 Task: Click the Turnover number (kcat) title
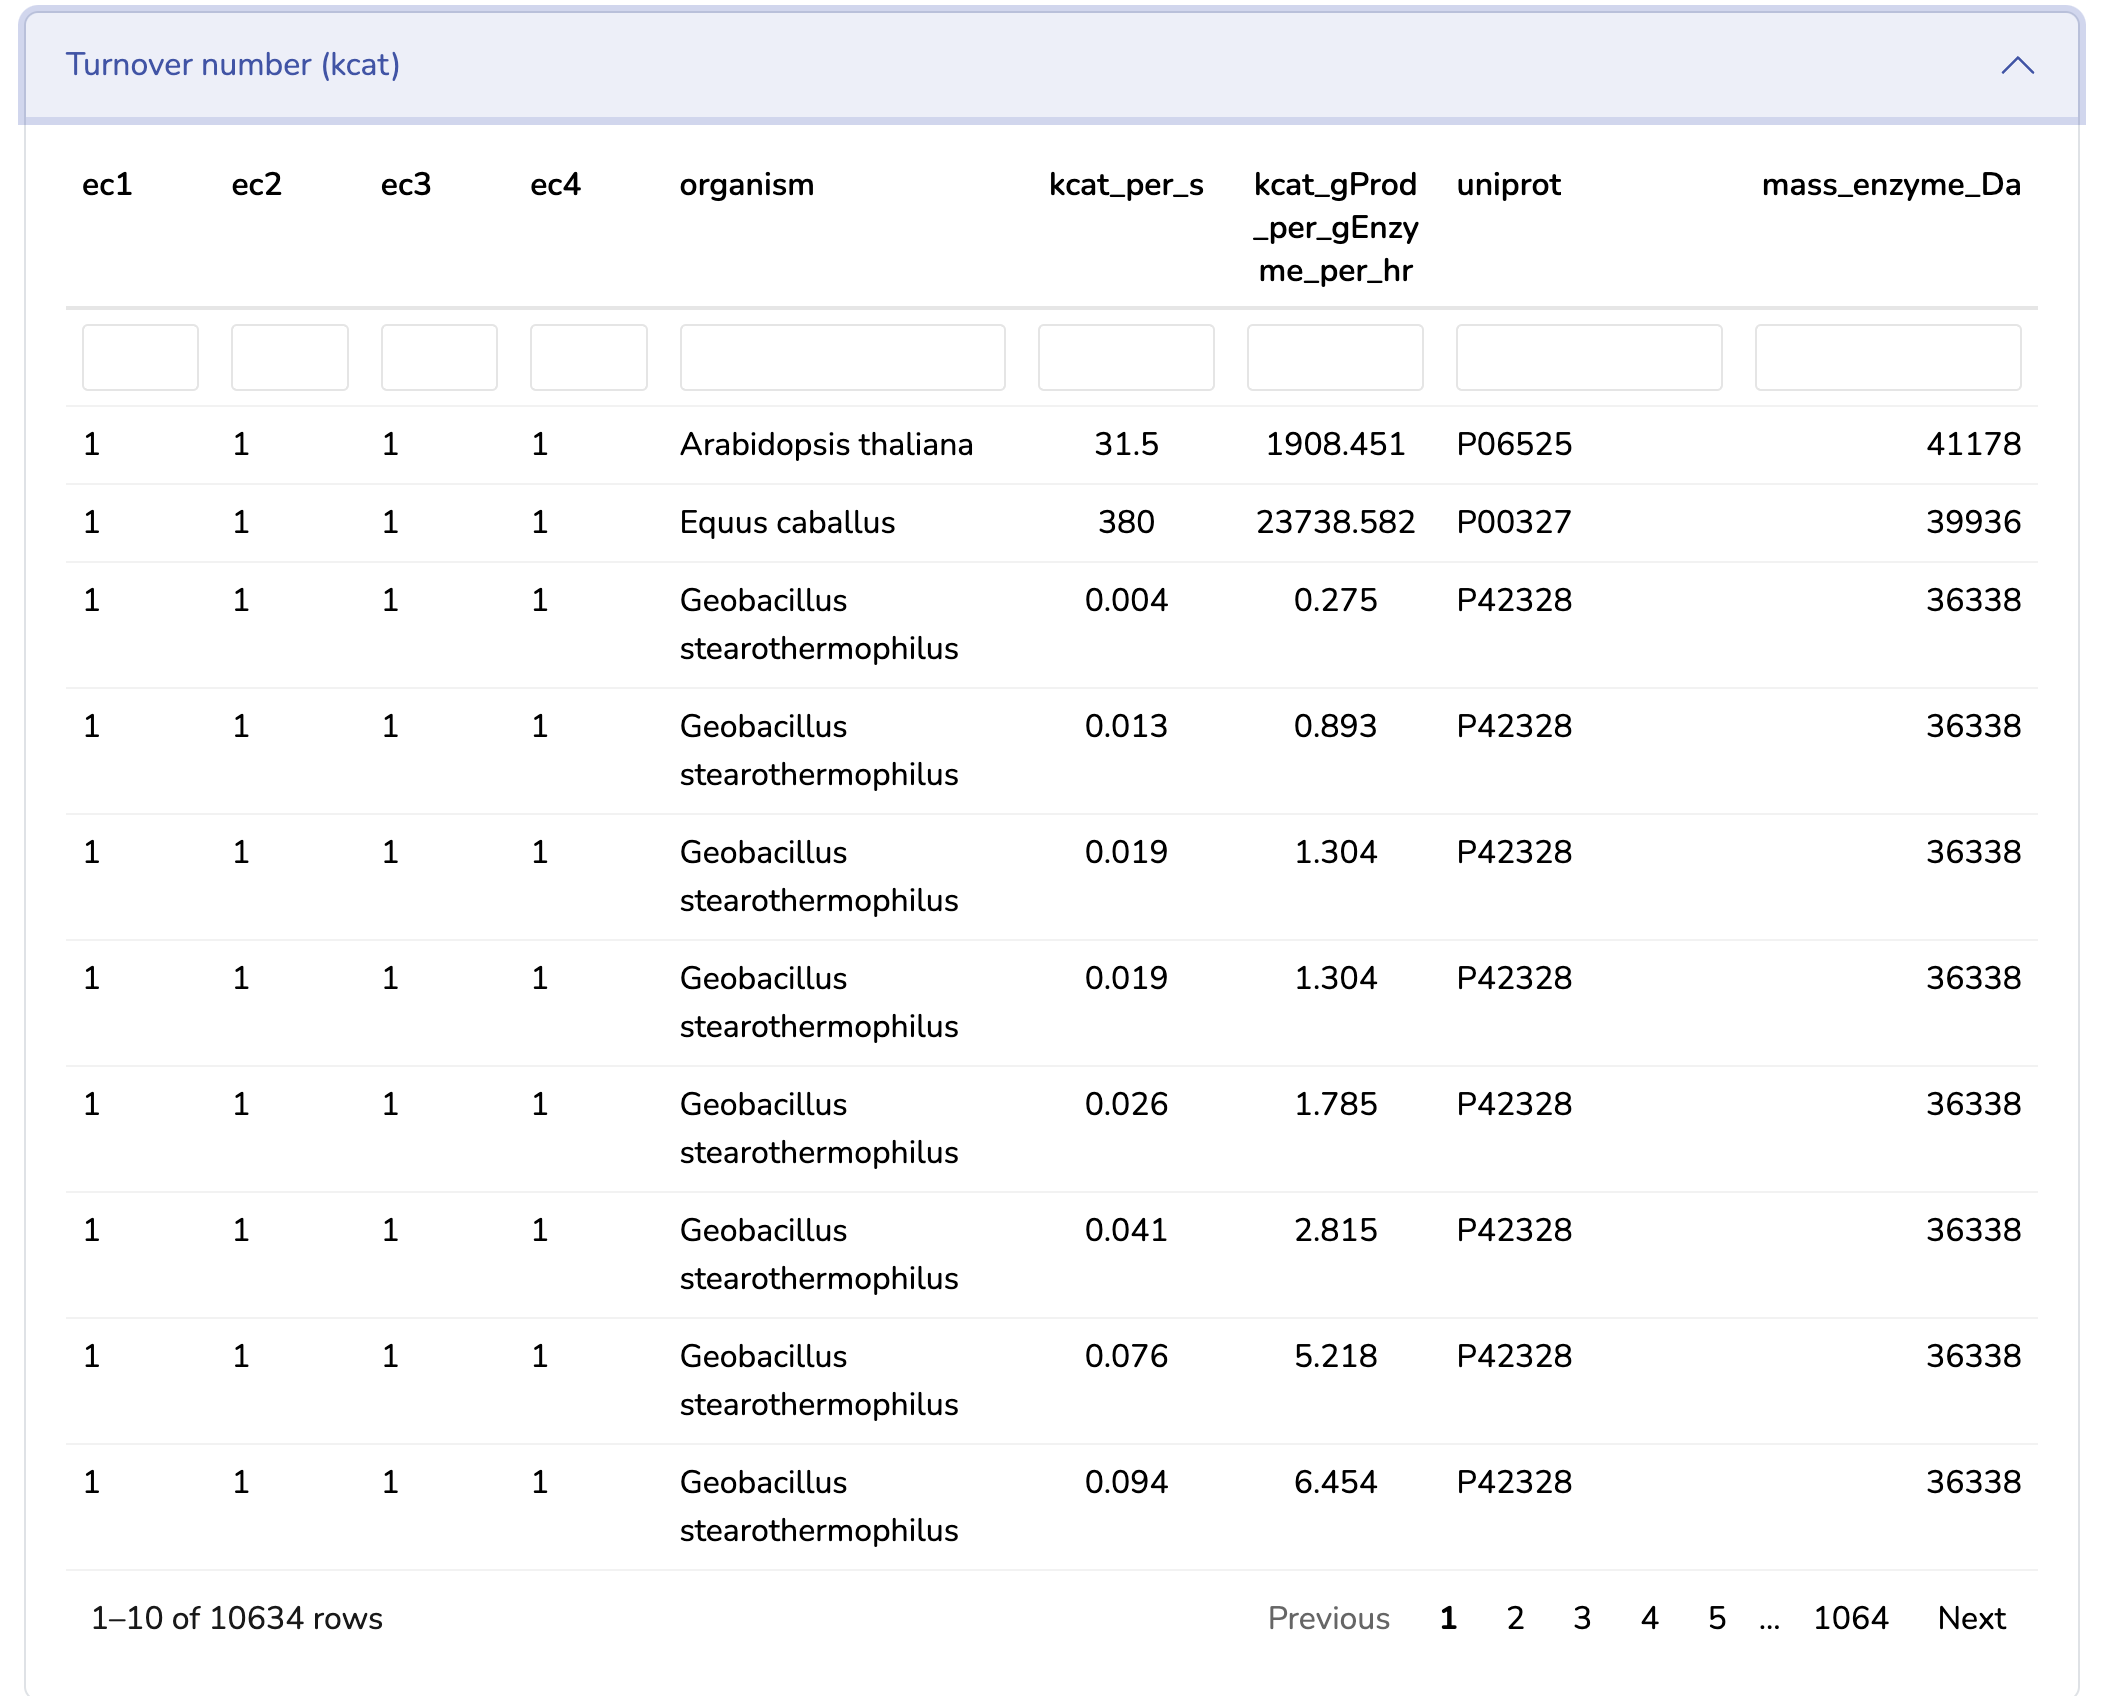pos(234,64)
